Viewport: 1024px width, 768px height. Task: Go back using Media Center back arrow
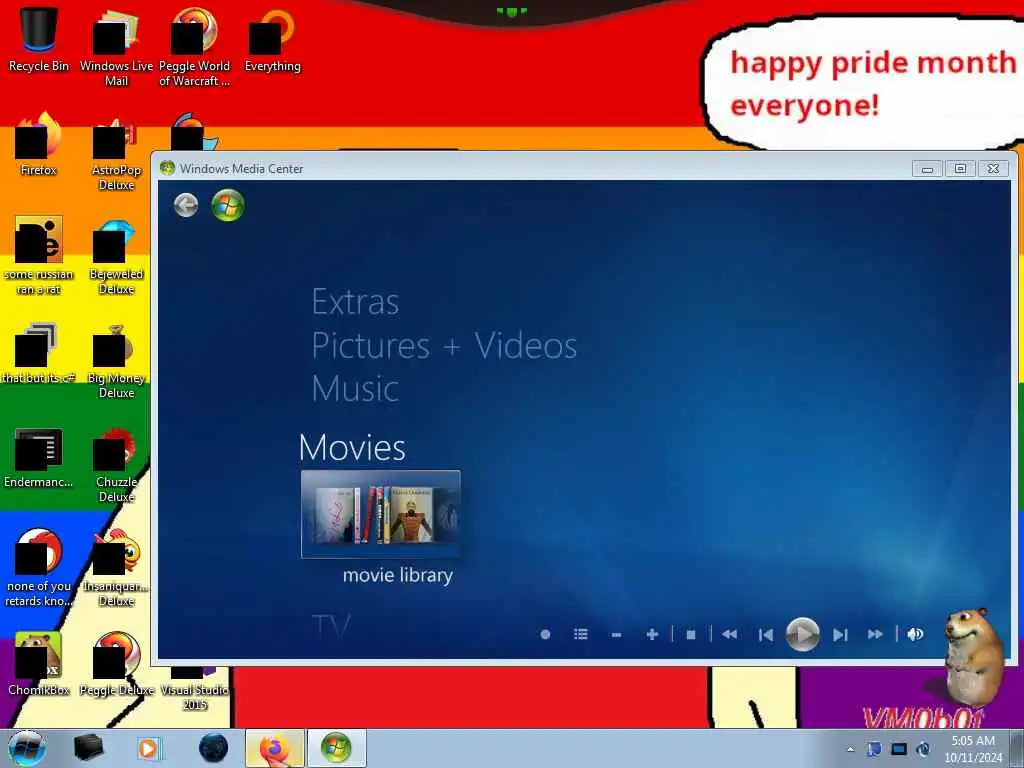186,206
